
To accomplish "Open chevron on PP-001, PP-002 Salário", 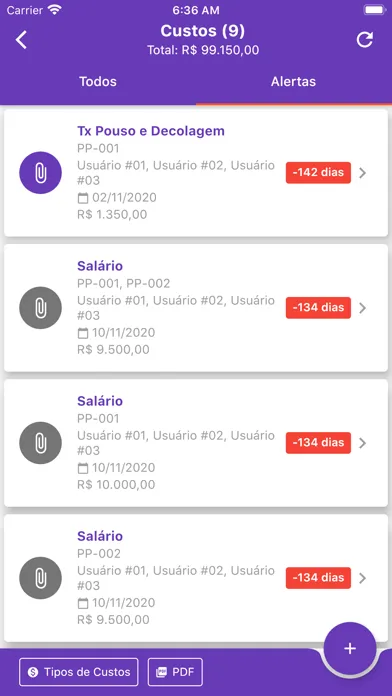I will pyautogui.click(x=363, y=308).
